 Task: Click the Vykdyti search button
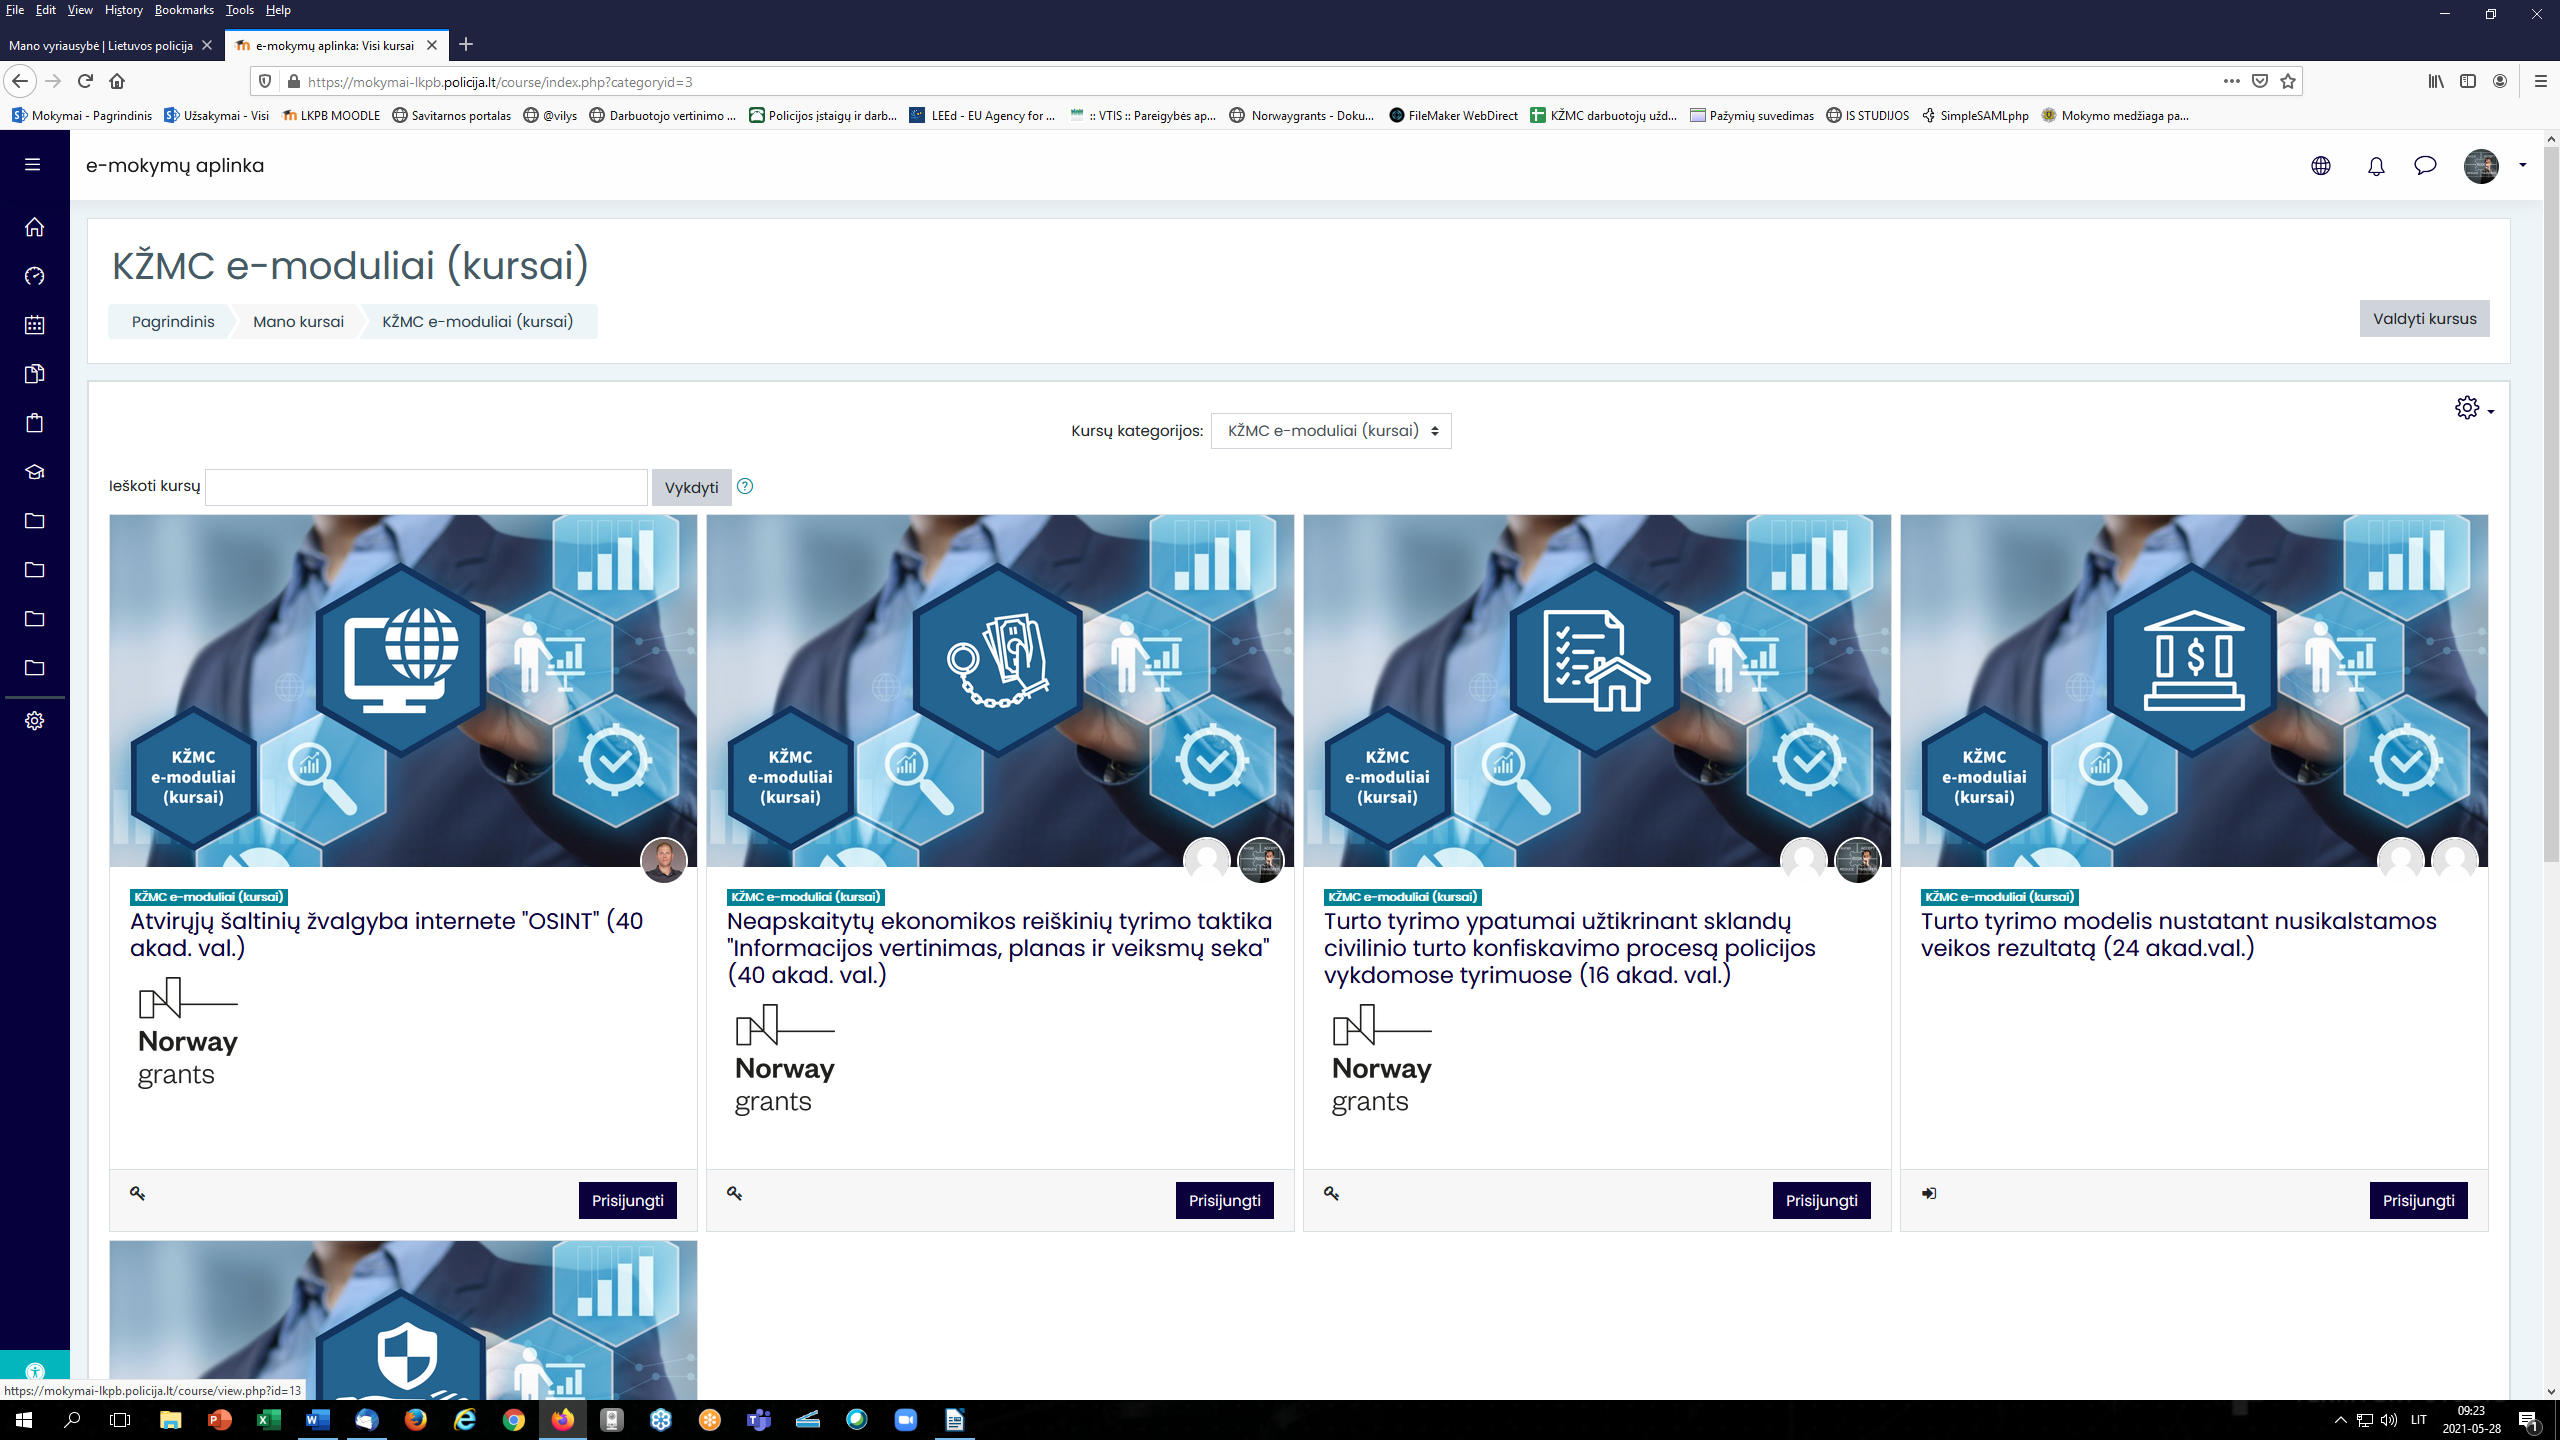(691, 487)
